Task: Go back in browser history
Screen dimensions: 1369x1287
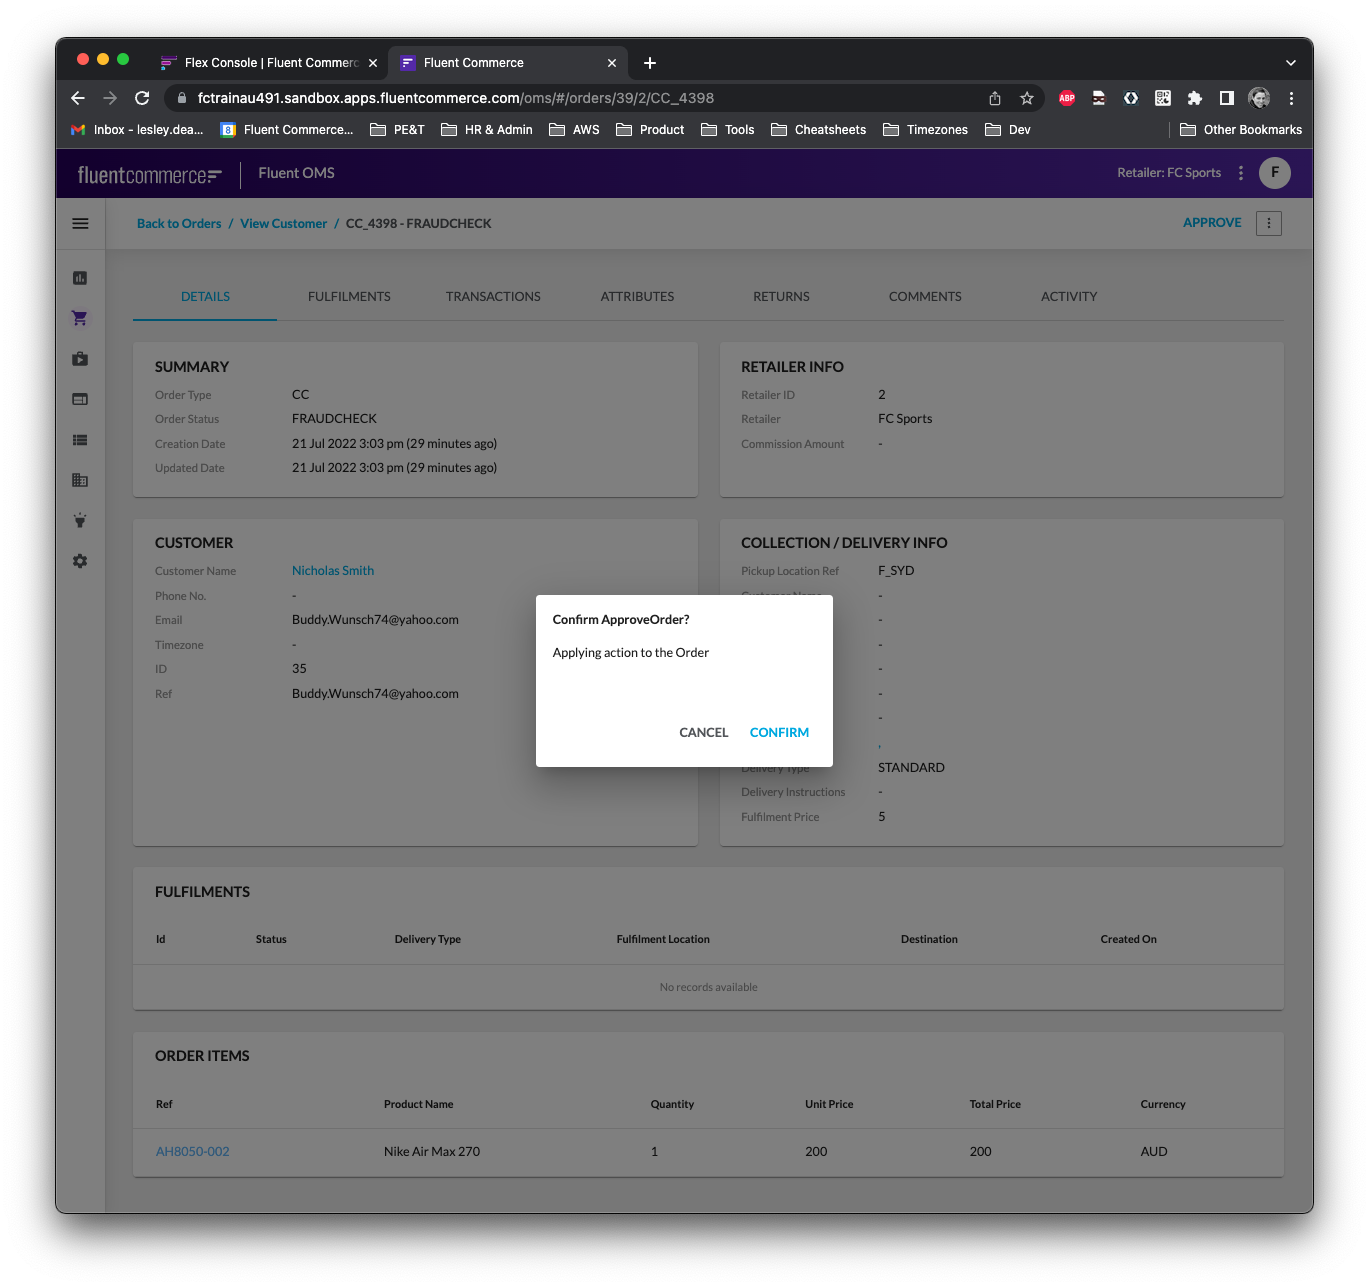Action: click(78, 98)
